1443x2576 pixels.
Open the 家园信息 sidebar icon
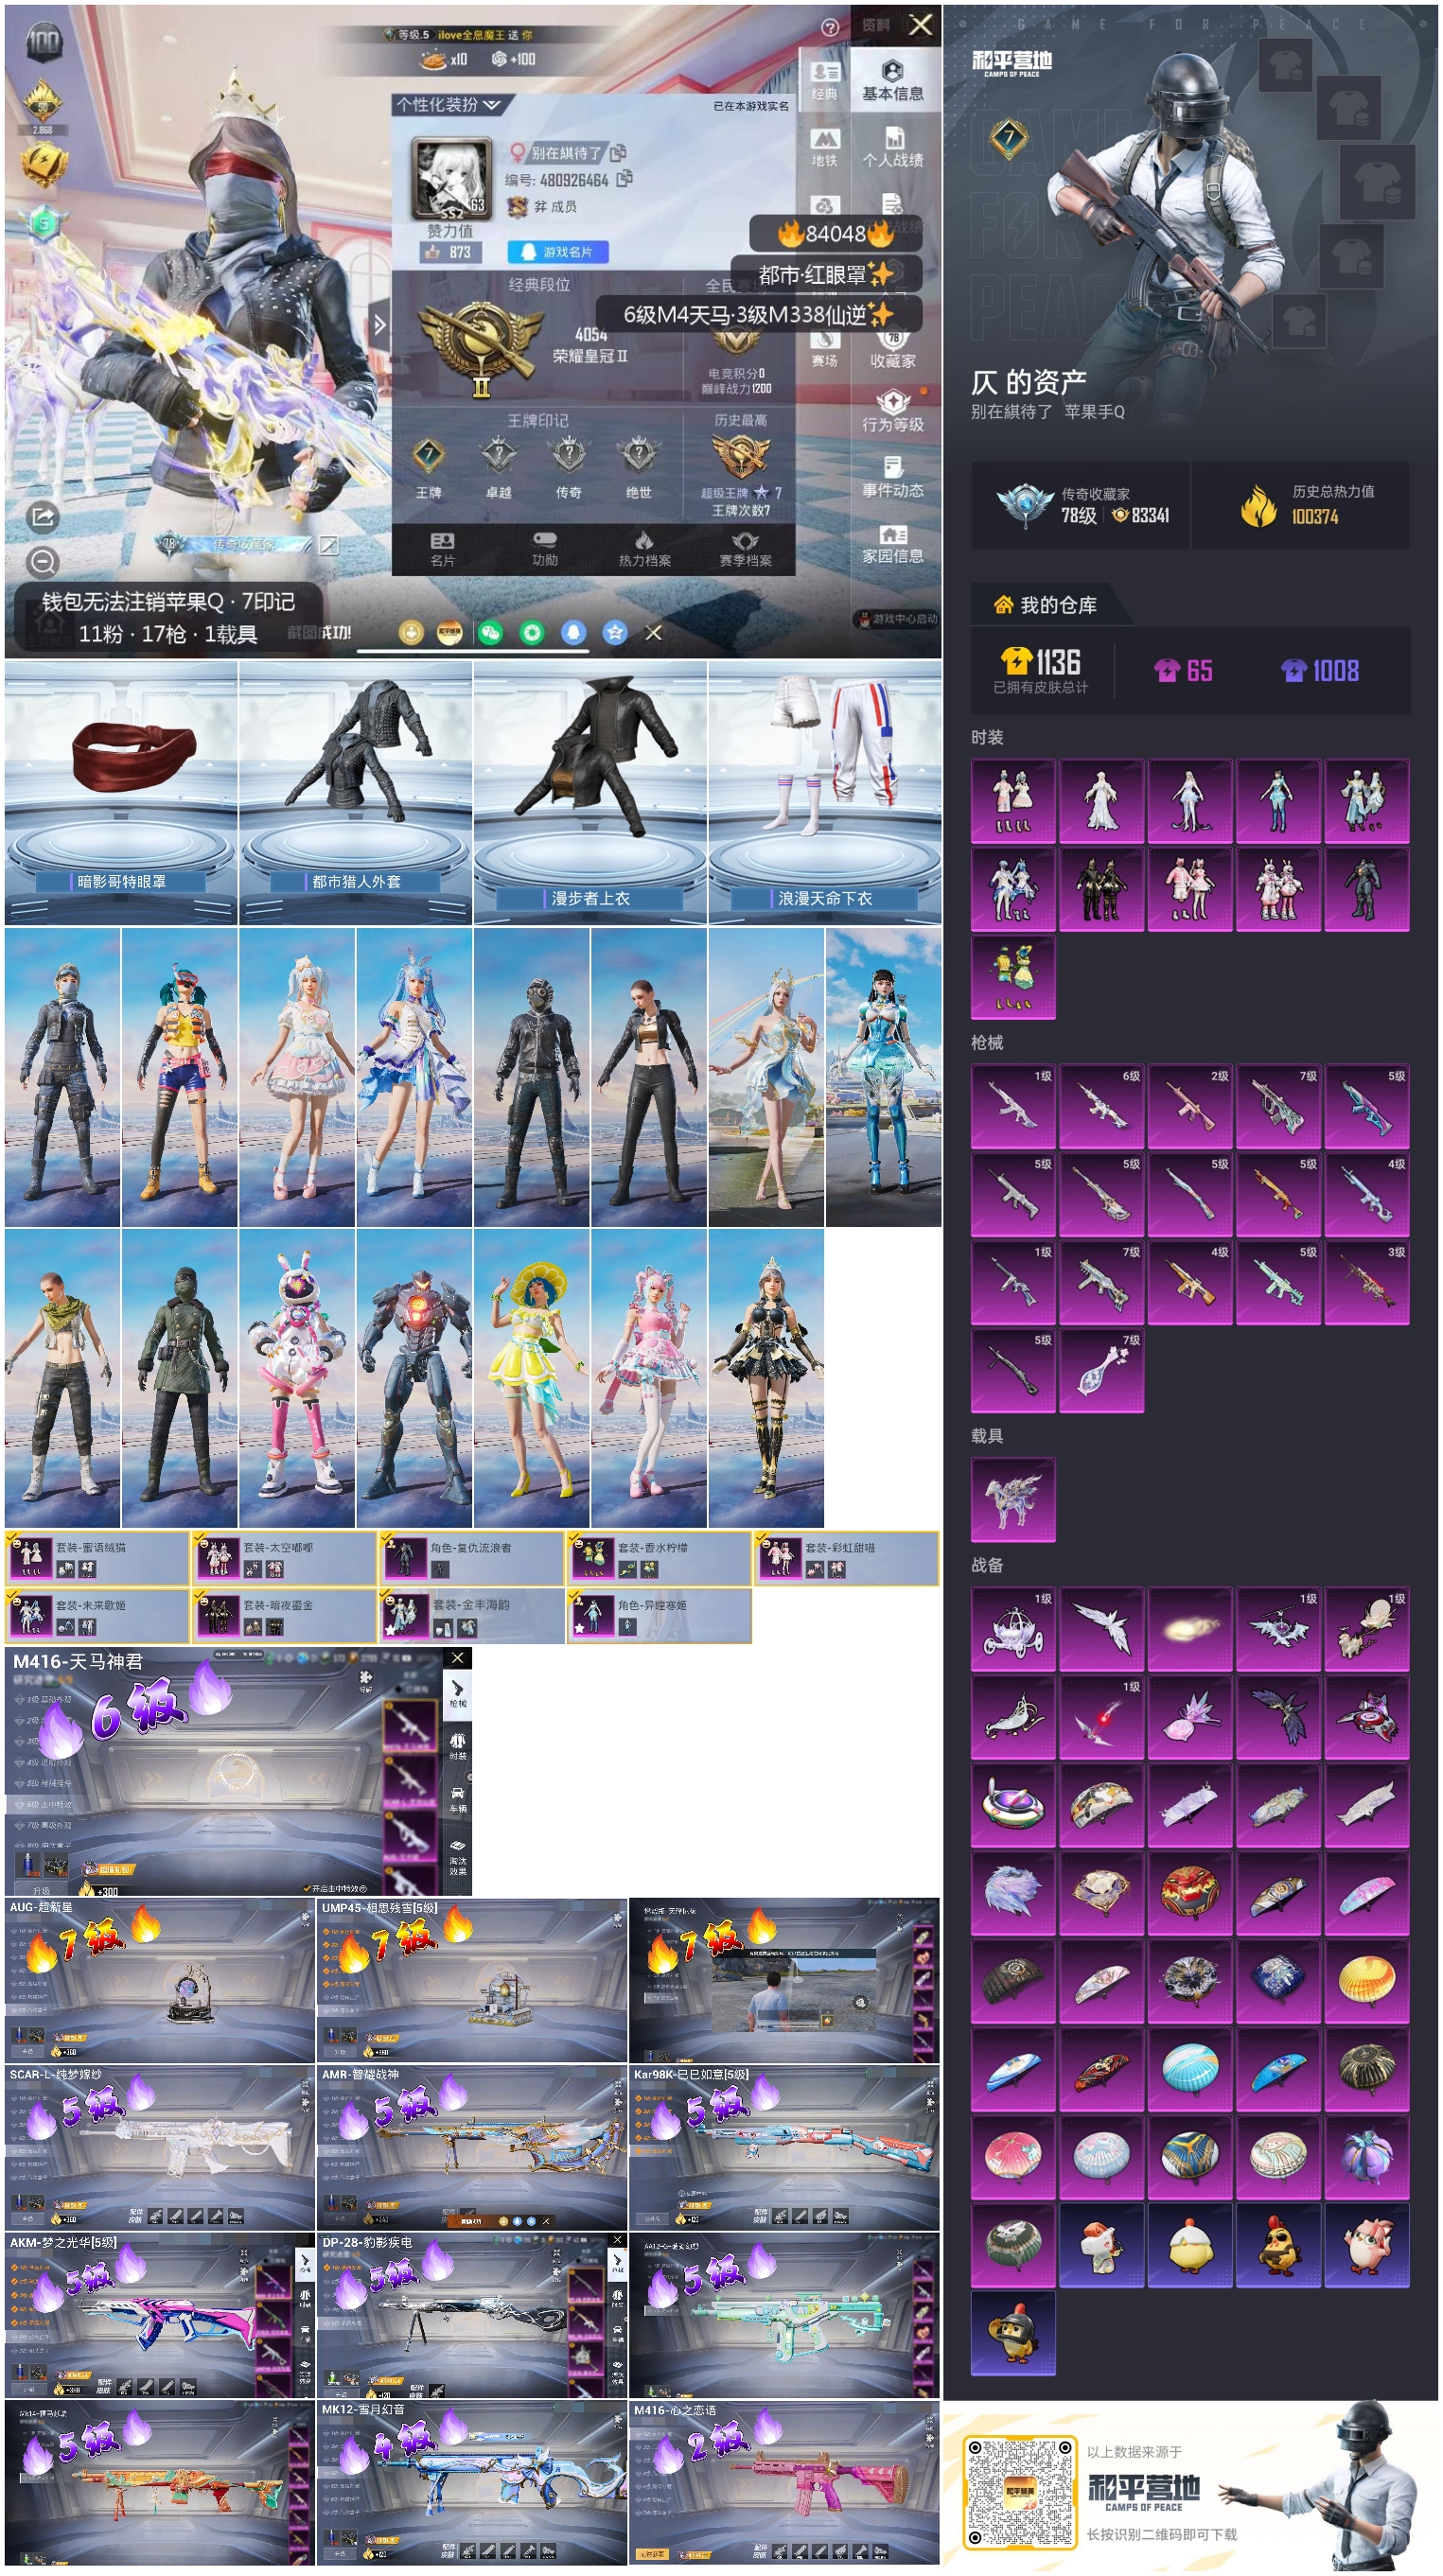coord(893,544)
